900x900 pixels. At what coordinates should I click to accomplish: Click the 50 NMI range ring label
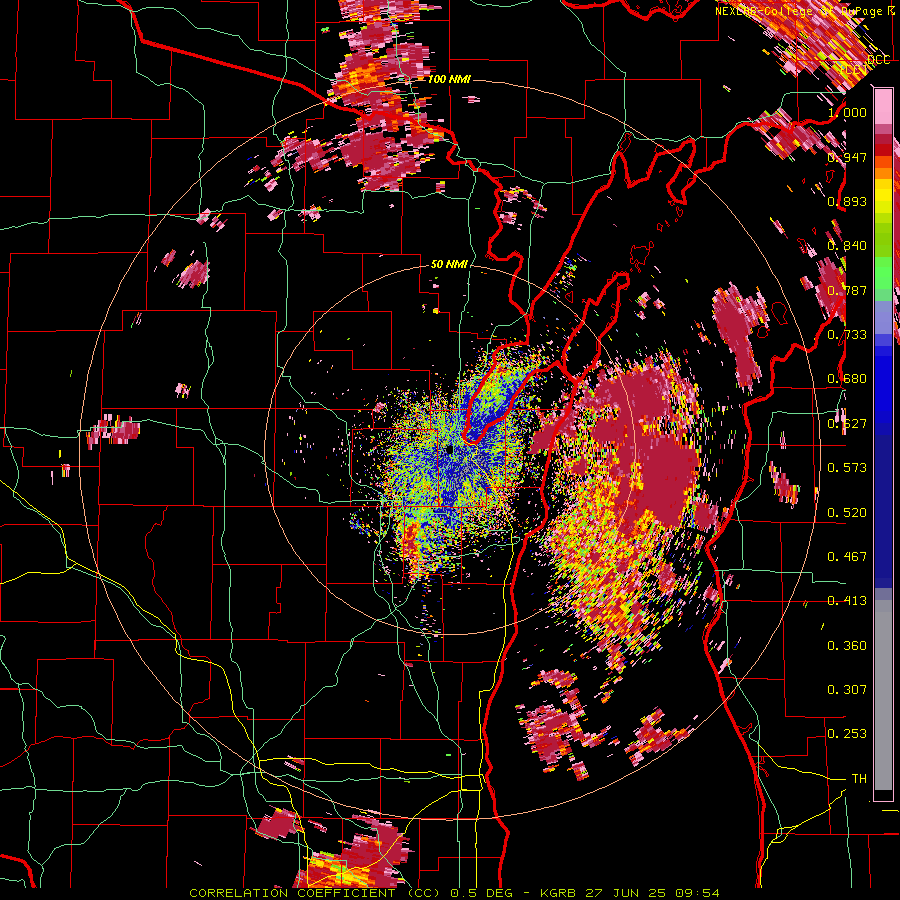[x=449, y=265]
